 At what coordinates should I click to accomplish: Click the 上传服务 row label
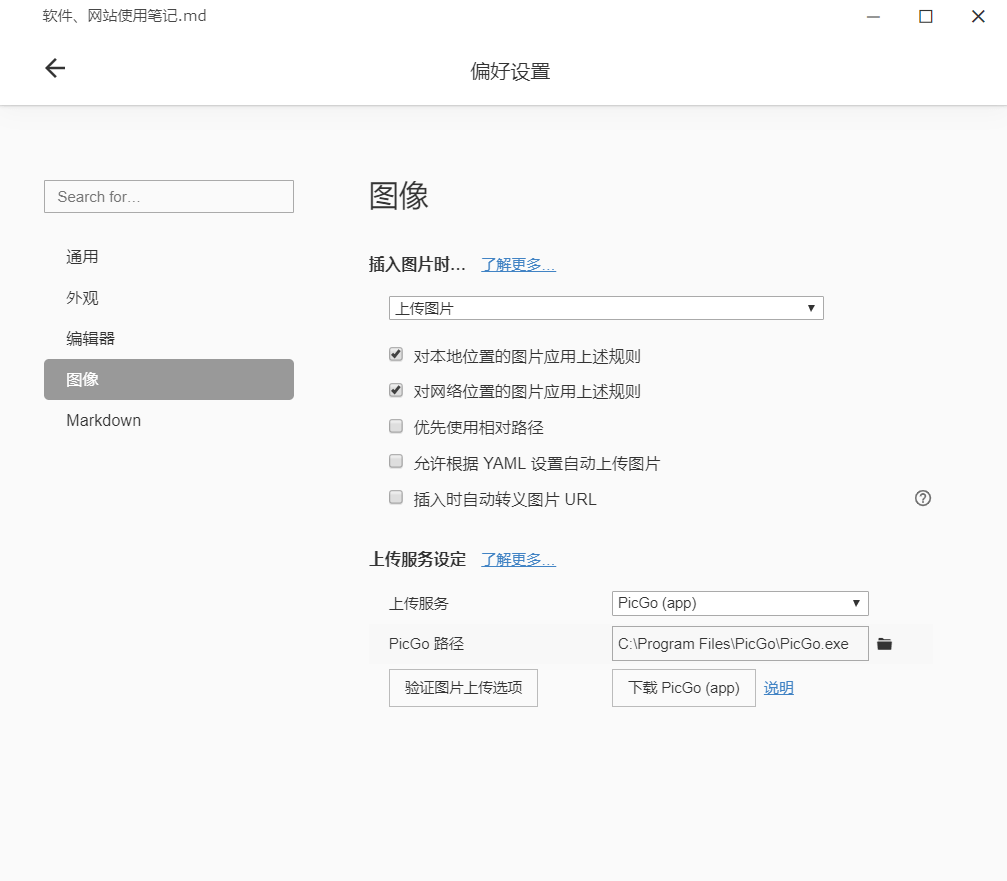[419, 604]
